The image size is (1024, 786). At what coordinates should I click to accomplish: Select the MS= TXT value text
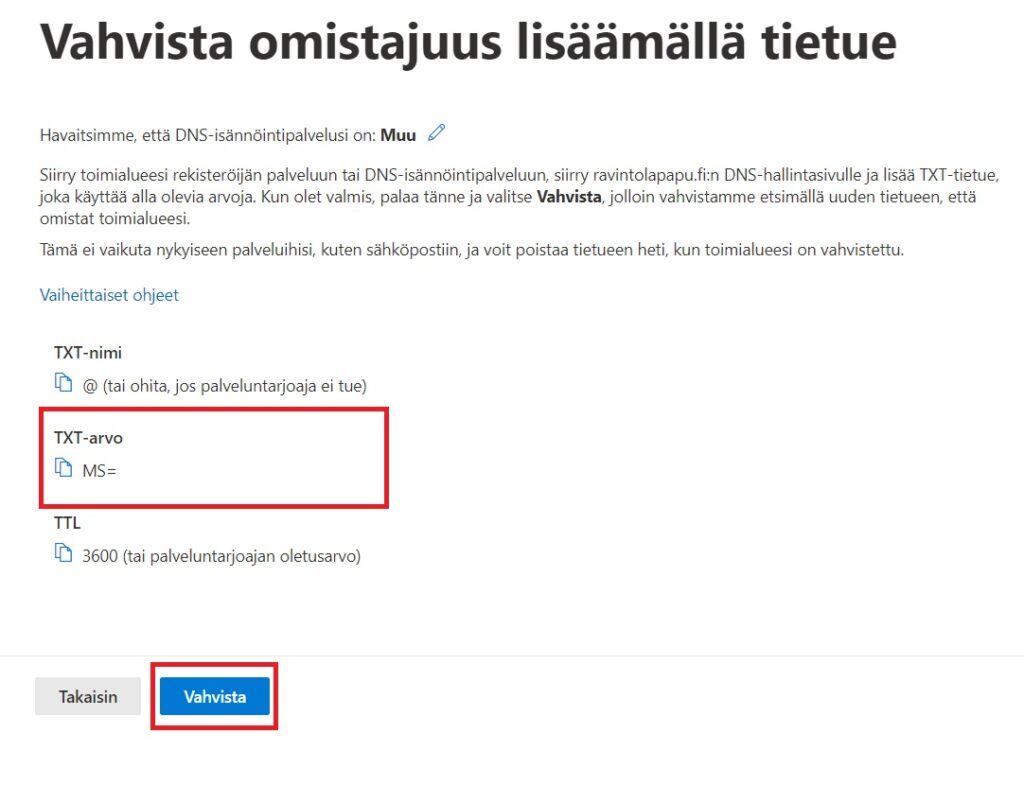[100, 468]
